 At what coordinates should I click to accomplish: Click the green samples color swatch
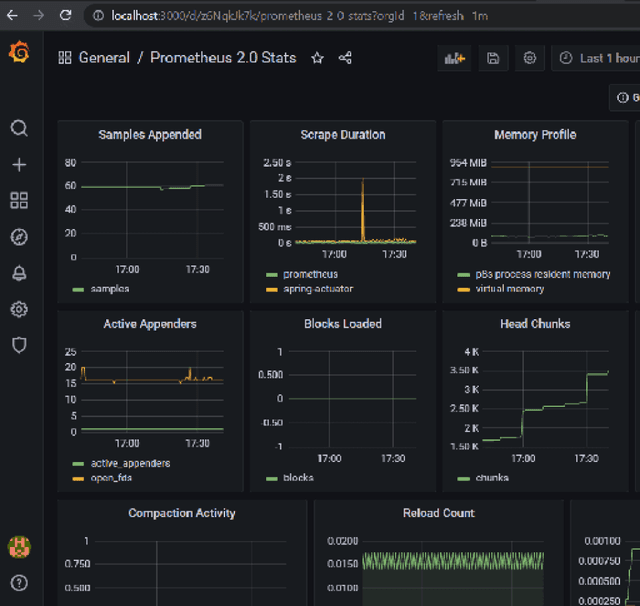tap(78, 290)
